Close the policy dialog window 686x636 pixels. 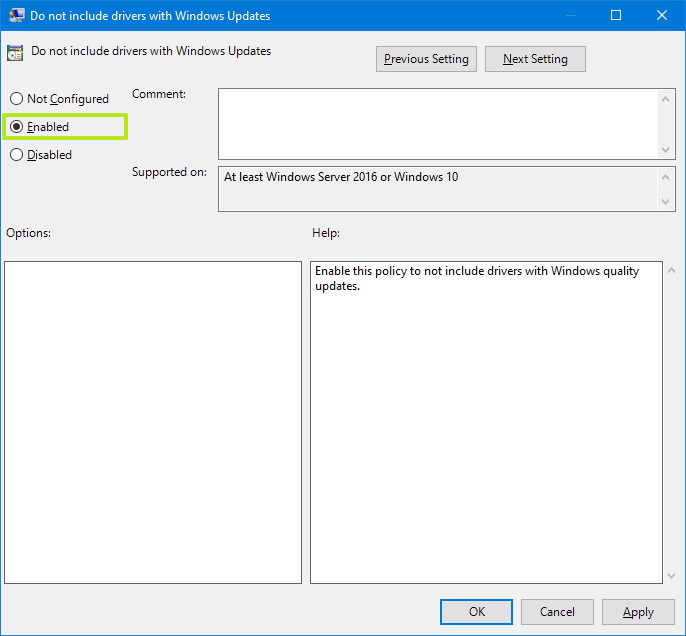click(662, 15)
